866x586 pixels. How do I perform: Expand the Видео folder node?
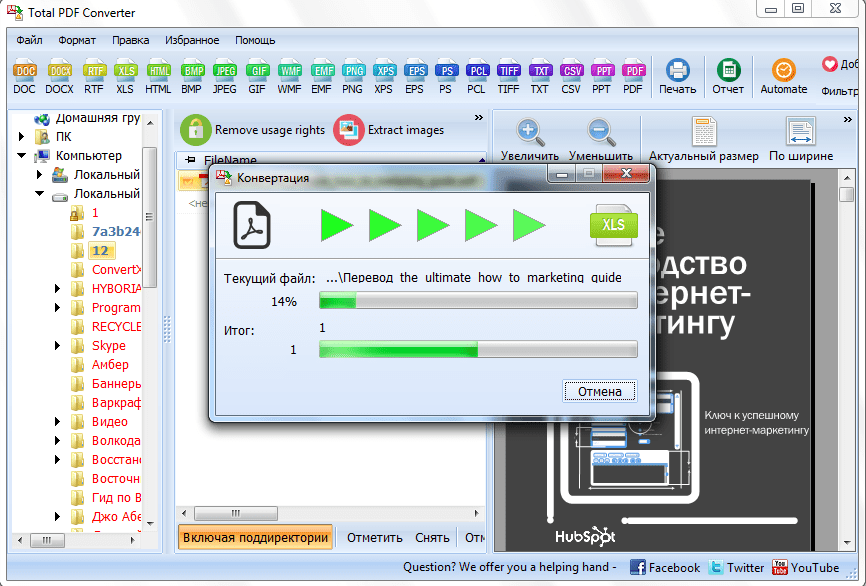click(58, 422)
